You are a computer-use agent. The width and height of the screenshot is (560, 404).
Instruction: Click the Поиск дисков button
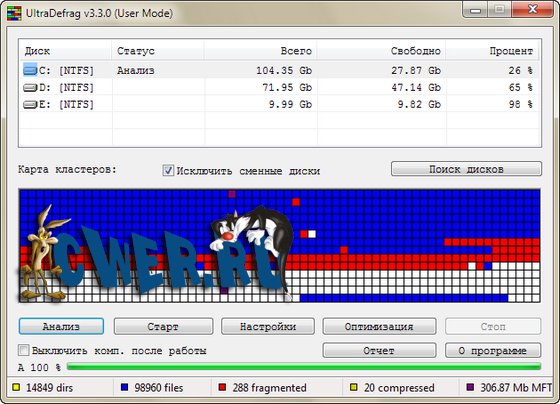pos(466,169)
